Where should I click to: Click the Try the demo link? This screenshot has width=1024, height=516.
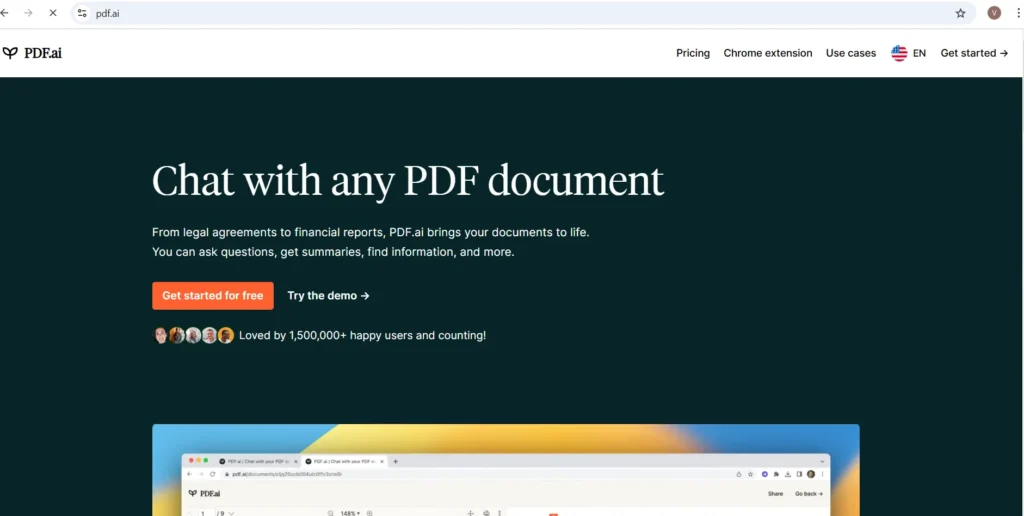click(x=328, y=296)
